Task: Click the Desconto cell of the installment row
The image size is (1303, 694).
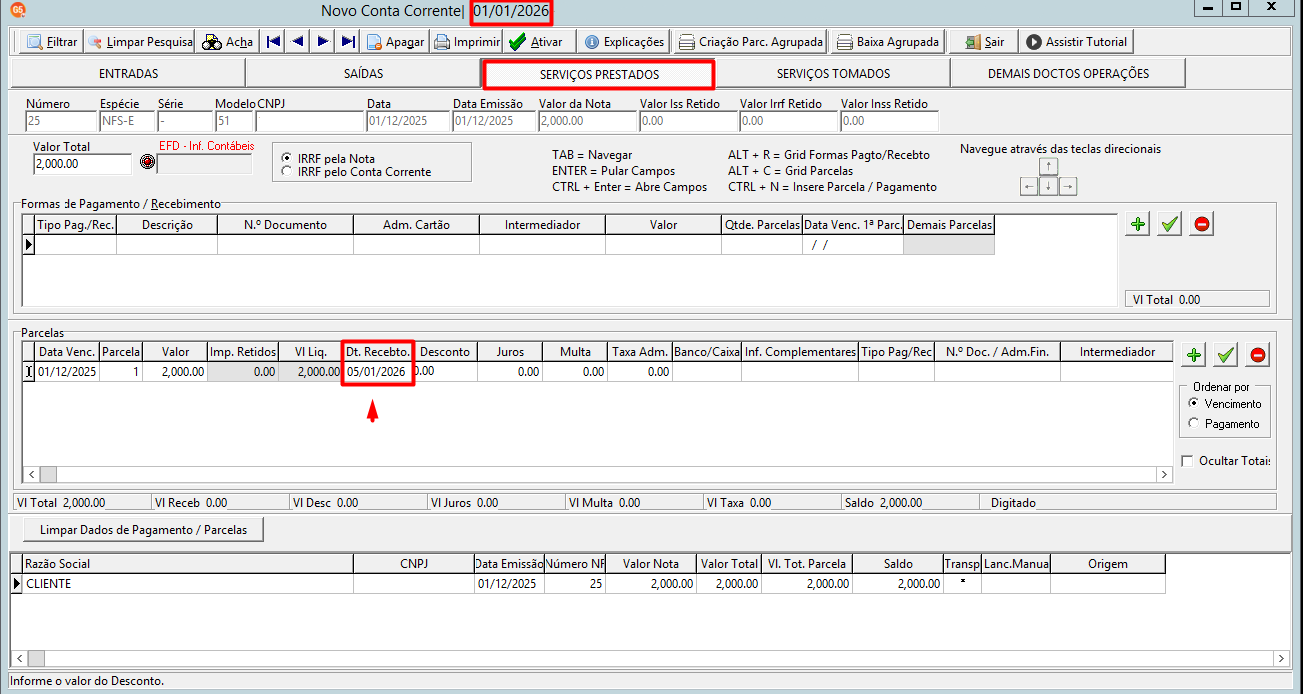Action: [x=445, y=371]
